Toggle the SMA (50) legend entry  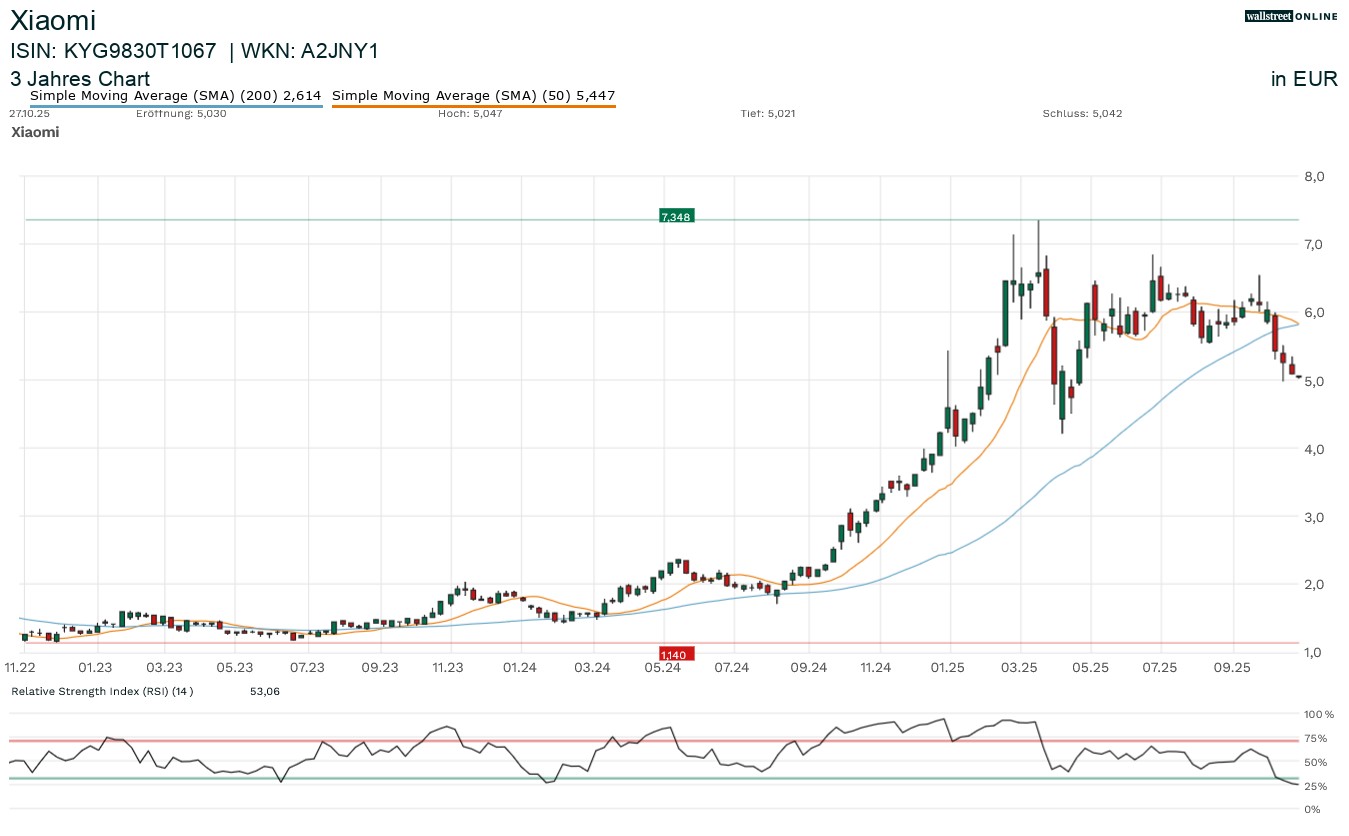(x=473, y=95)
